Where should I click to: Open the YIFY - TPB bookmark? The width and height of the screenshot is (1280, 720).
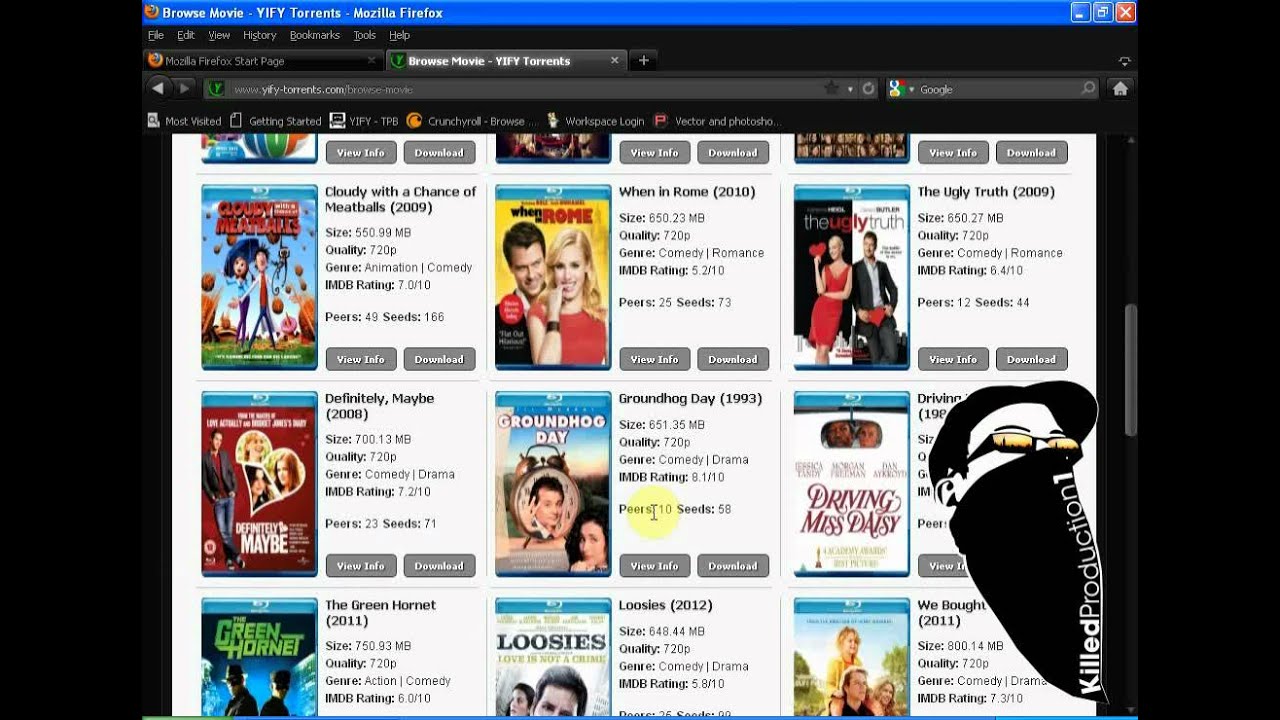point(364,121)
